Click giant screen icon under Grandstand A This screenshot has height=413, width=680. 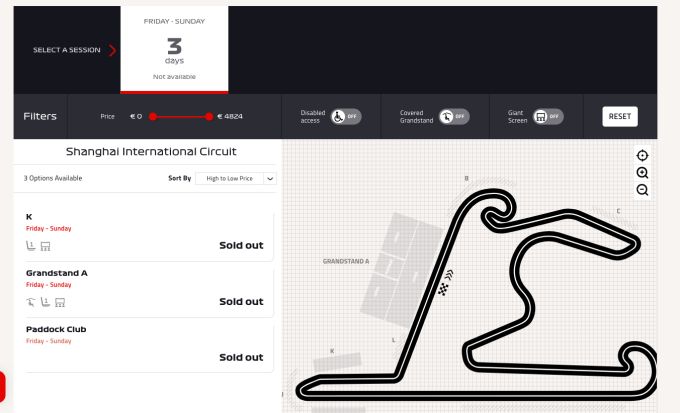click(x=60, y=302)
